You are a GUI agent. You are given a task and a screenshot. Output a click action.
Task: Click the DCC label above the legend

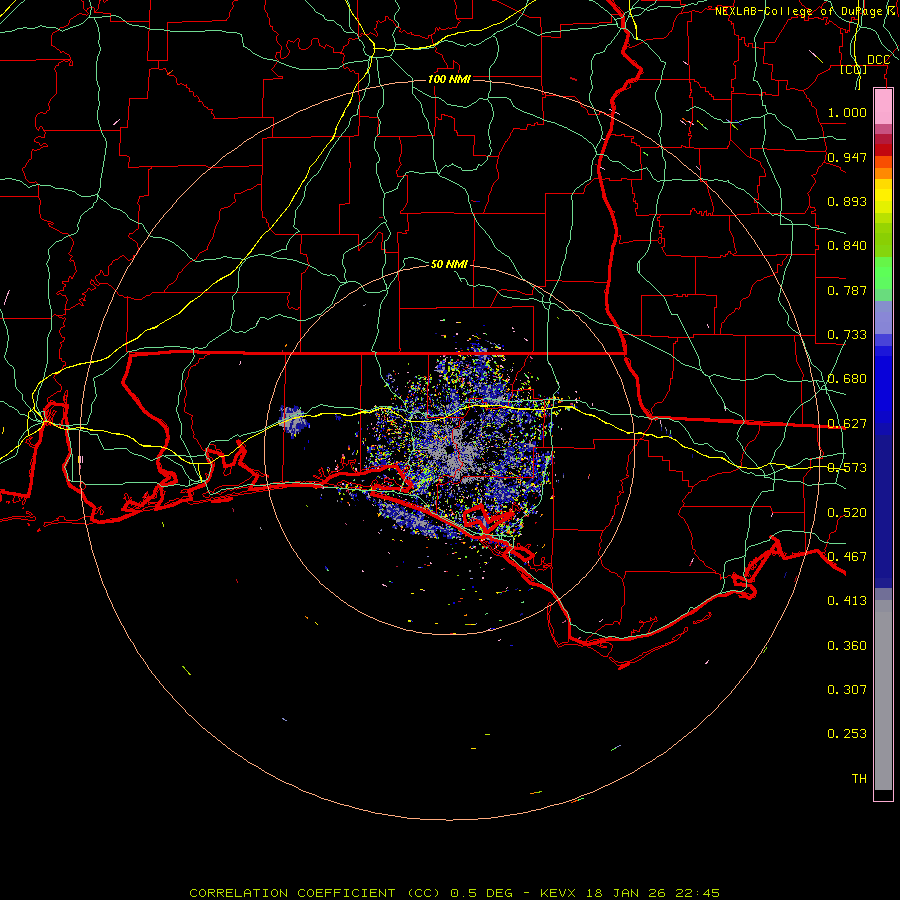tap(878, 60)
